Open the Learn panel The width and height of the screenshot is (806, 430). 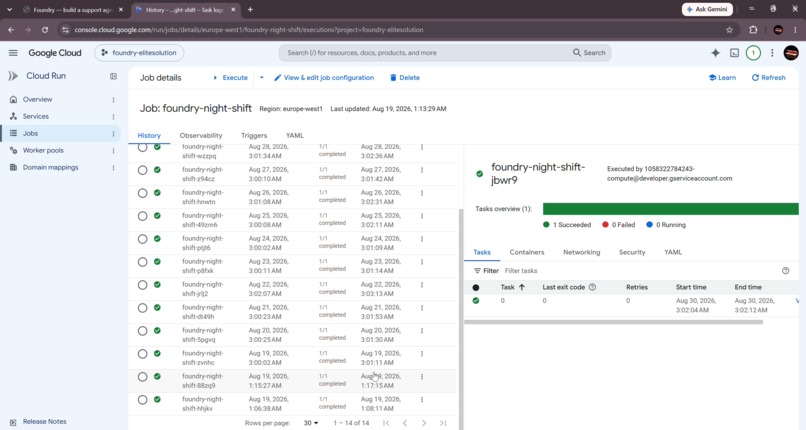point(722,78)
